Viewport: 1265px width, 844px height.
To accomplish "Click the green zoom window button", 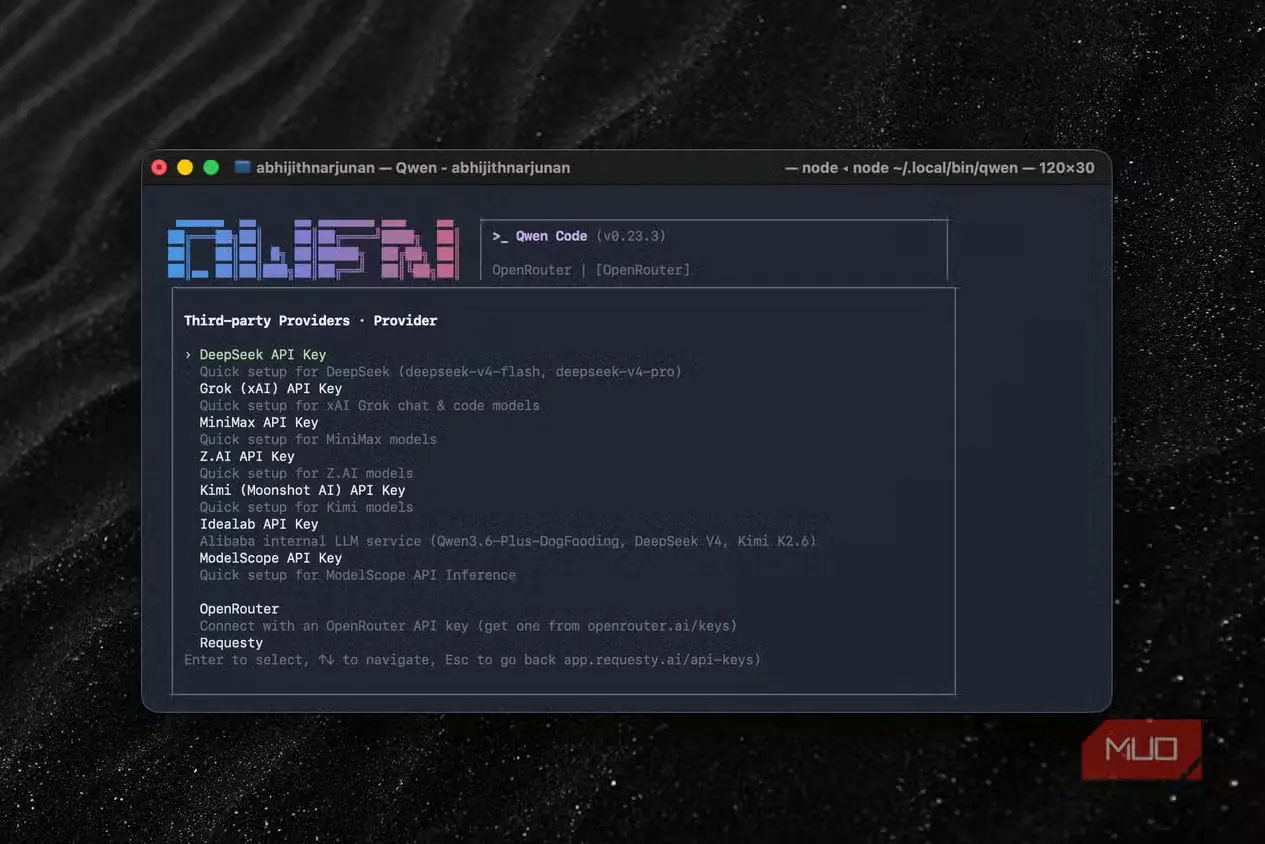I will pyautogui.click(x=211, y=167).
